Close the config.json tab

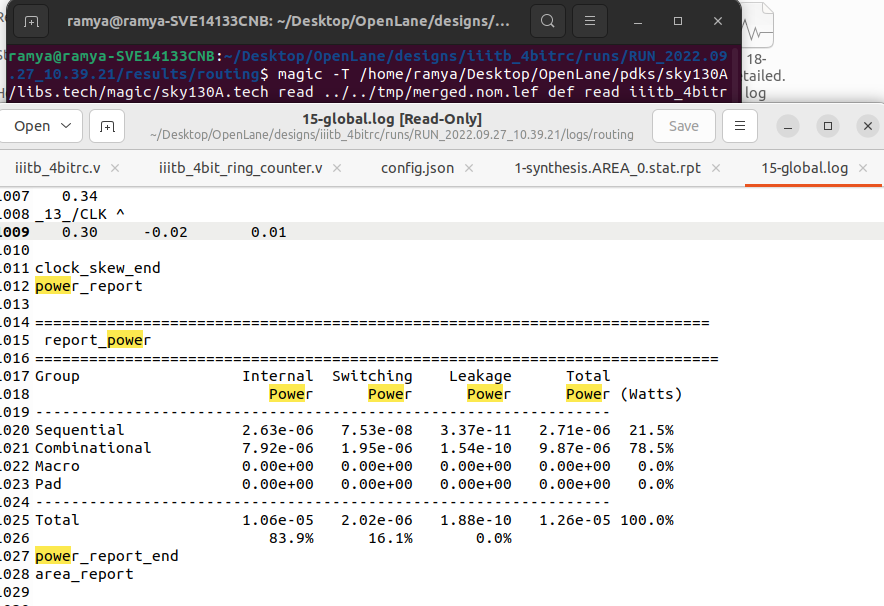(468, 168)
